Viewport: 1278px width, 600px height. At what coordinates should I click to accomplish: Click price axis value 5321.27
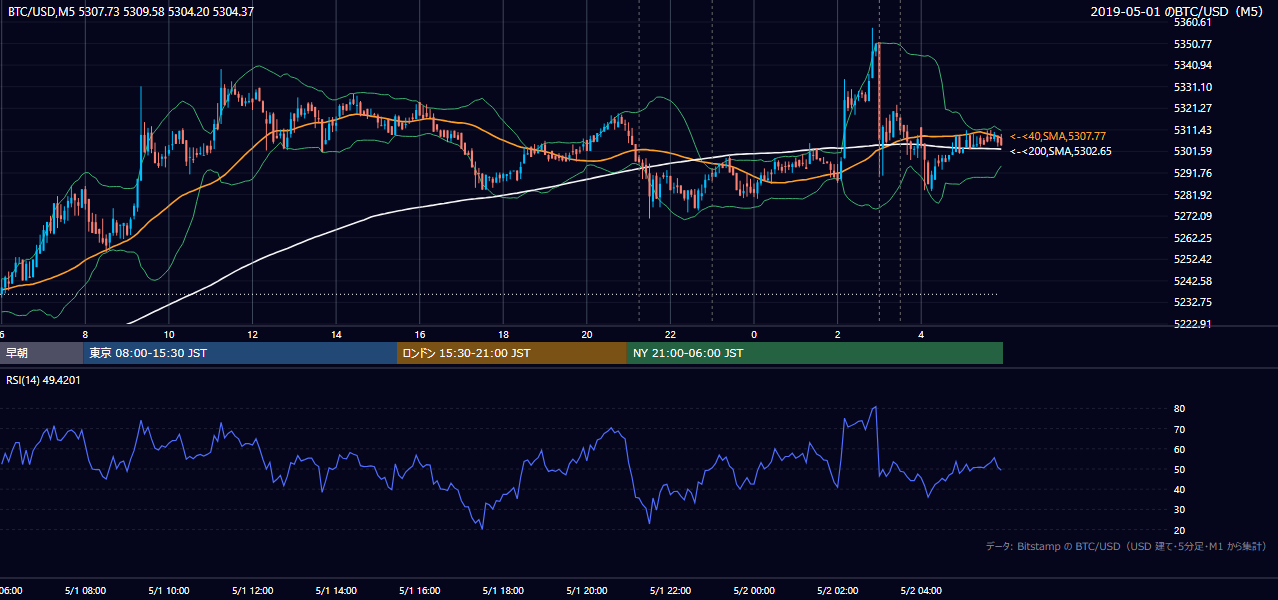coord(1194,108)
